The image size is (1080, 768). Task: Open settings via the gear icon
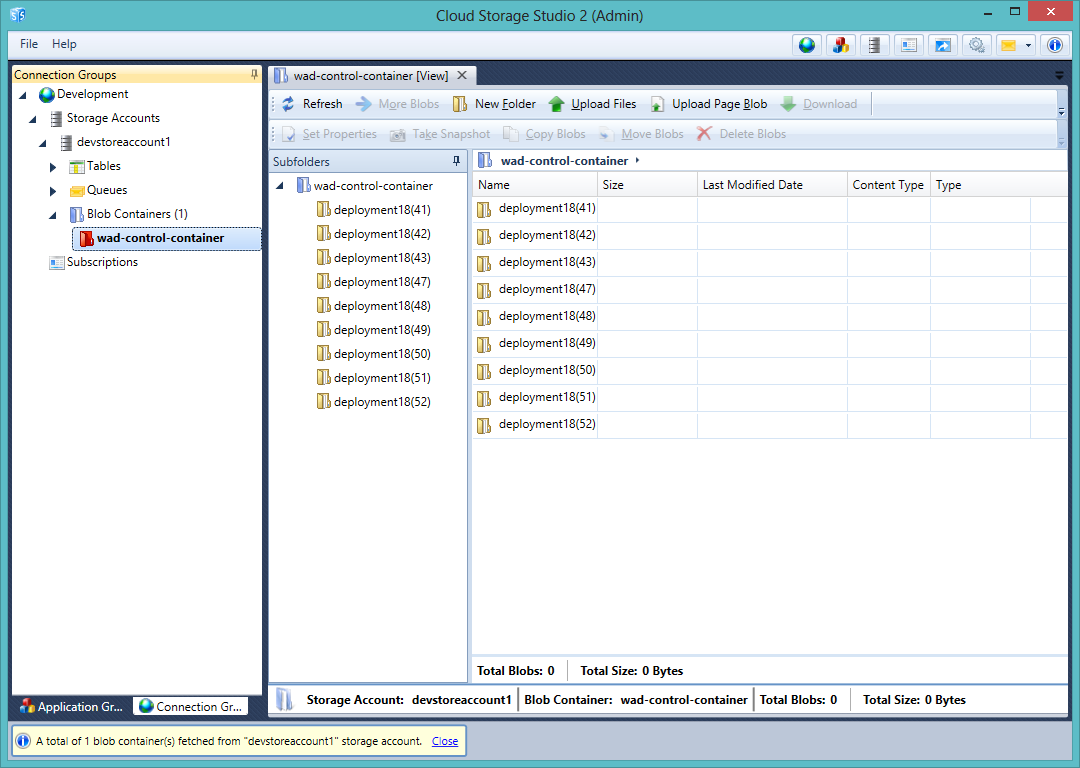coord(976,45)
